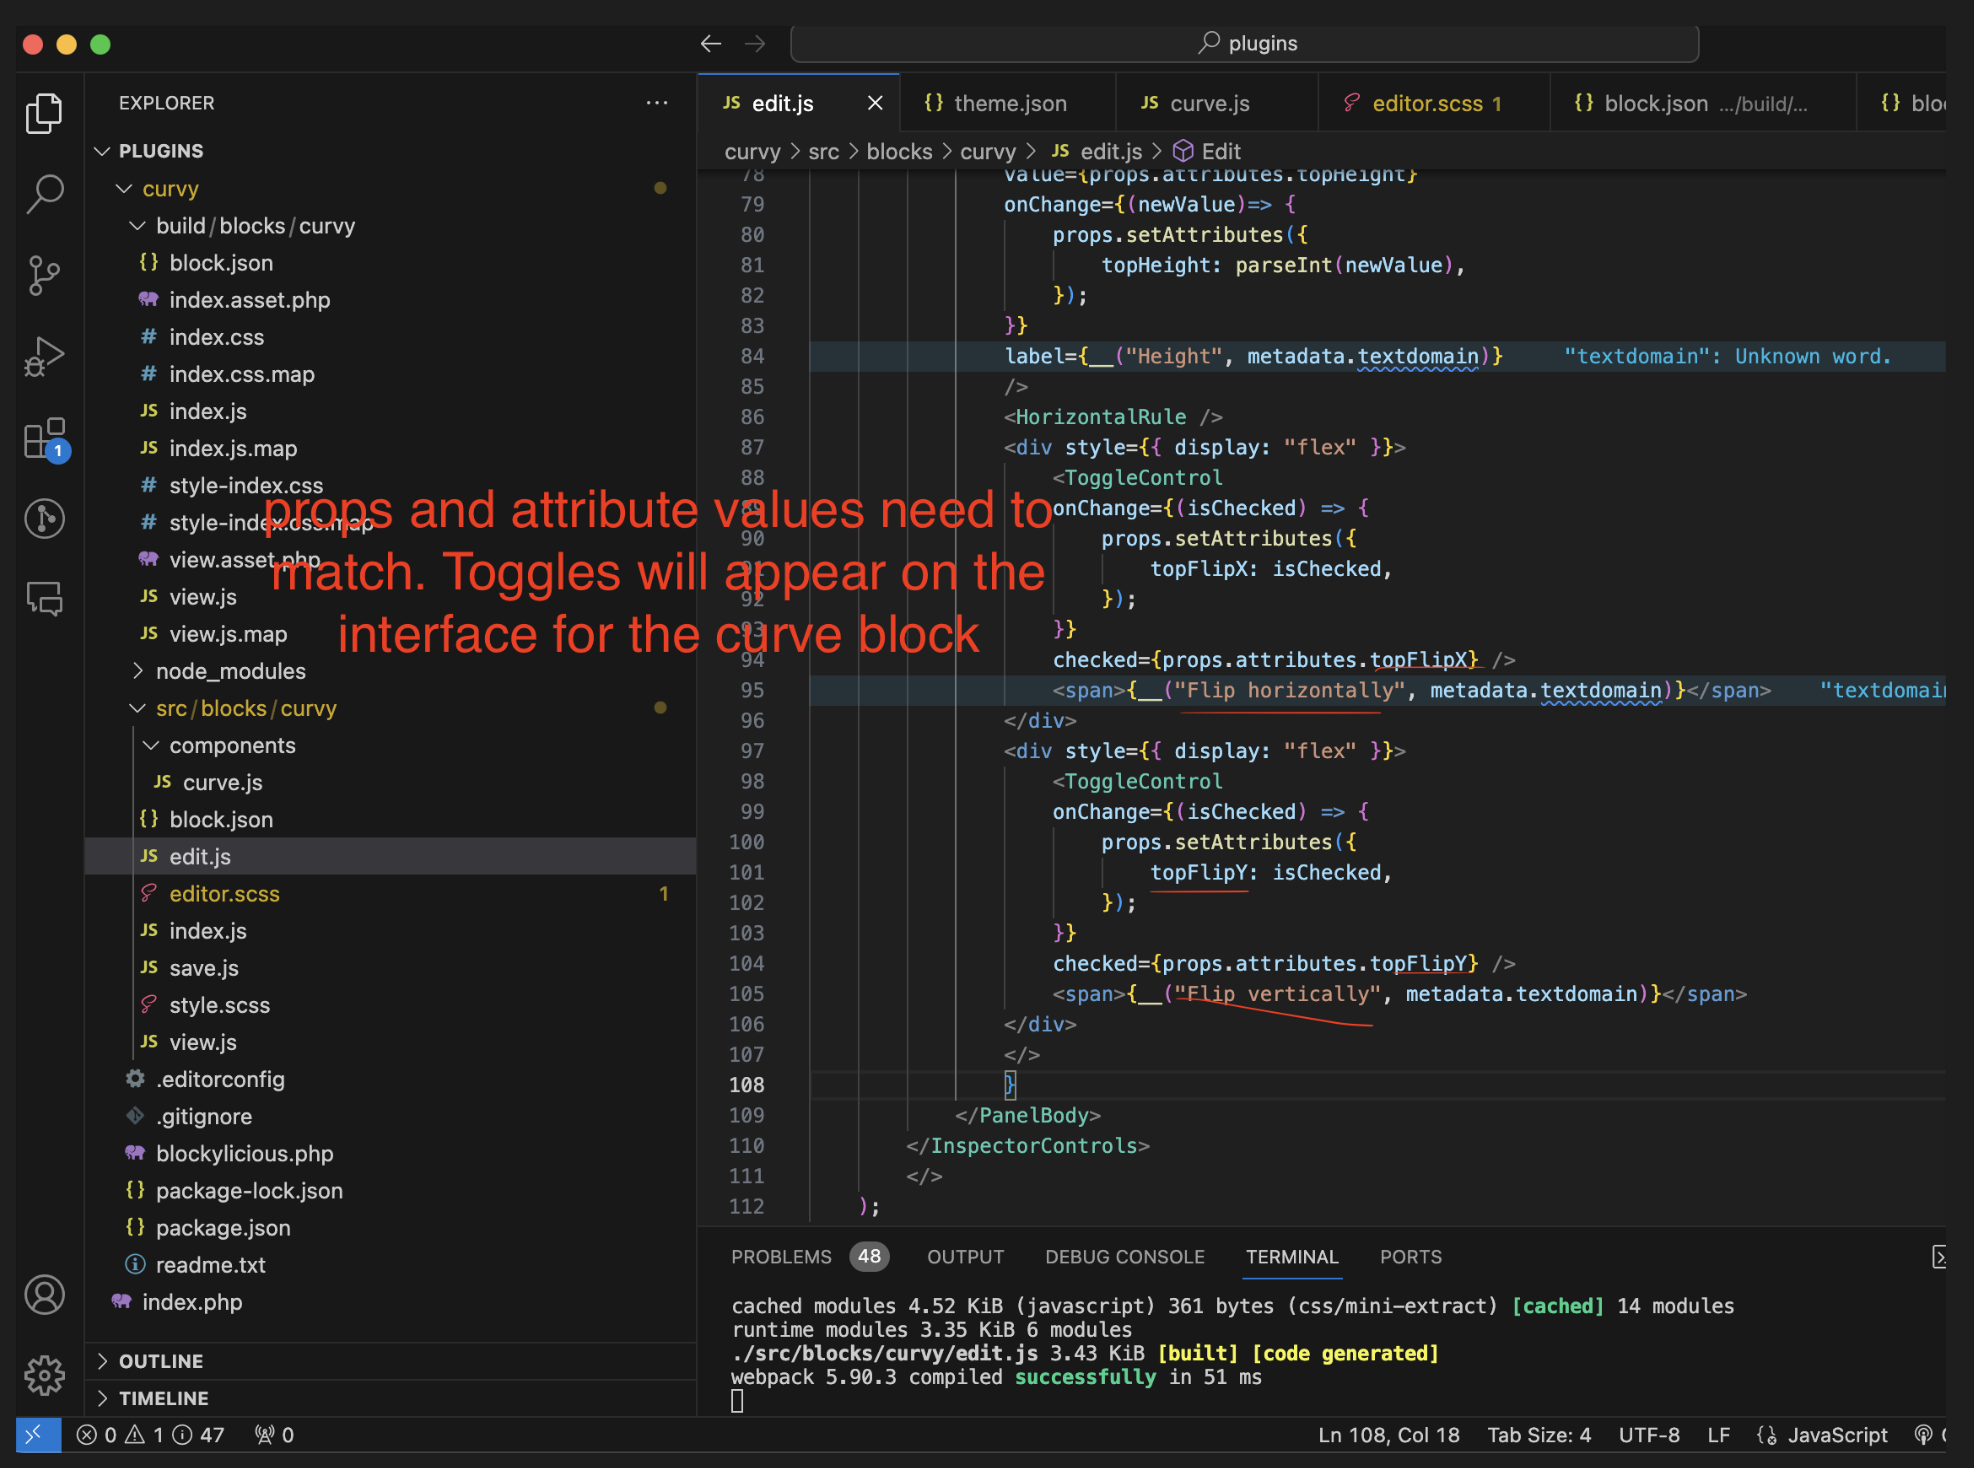Open editor.scss file in explorer
The image size is (1974, 1468).
(x=224, y=893)
